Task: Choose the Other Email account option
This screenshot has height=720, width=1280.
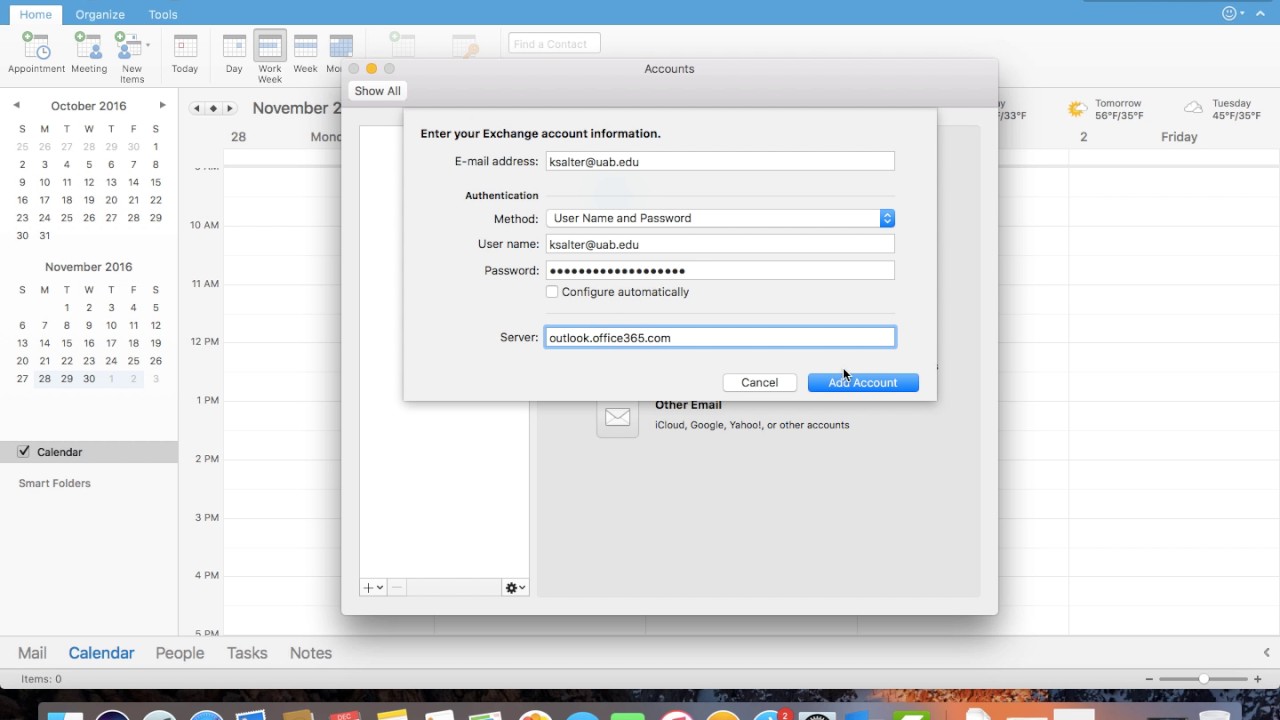Action: (x=723, y=415)
